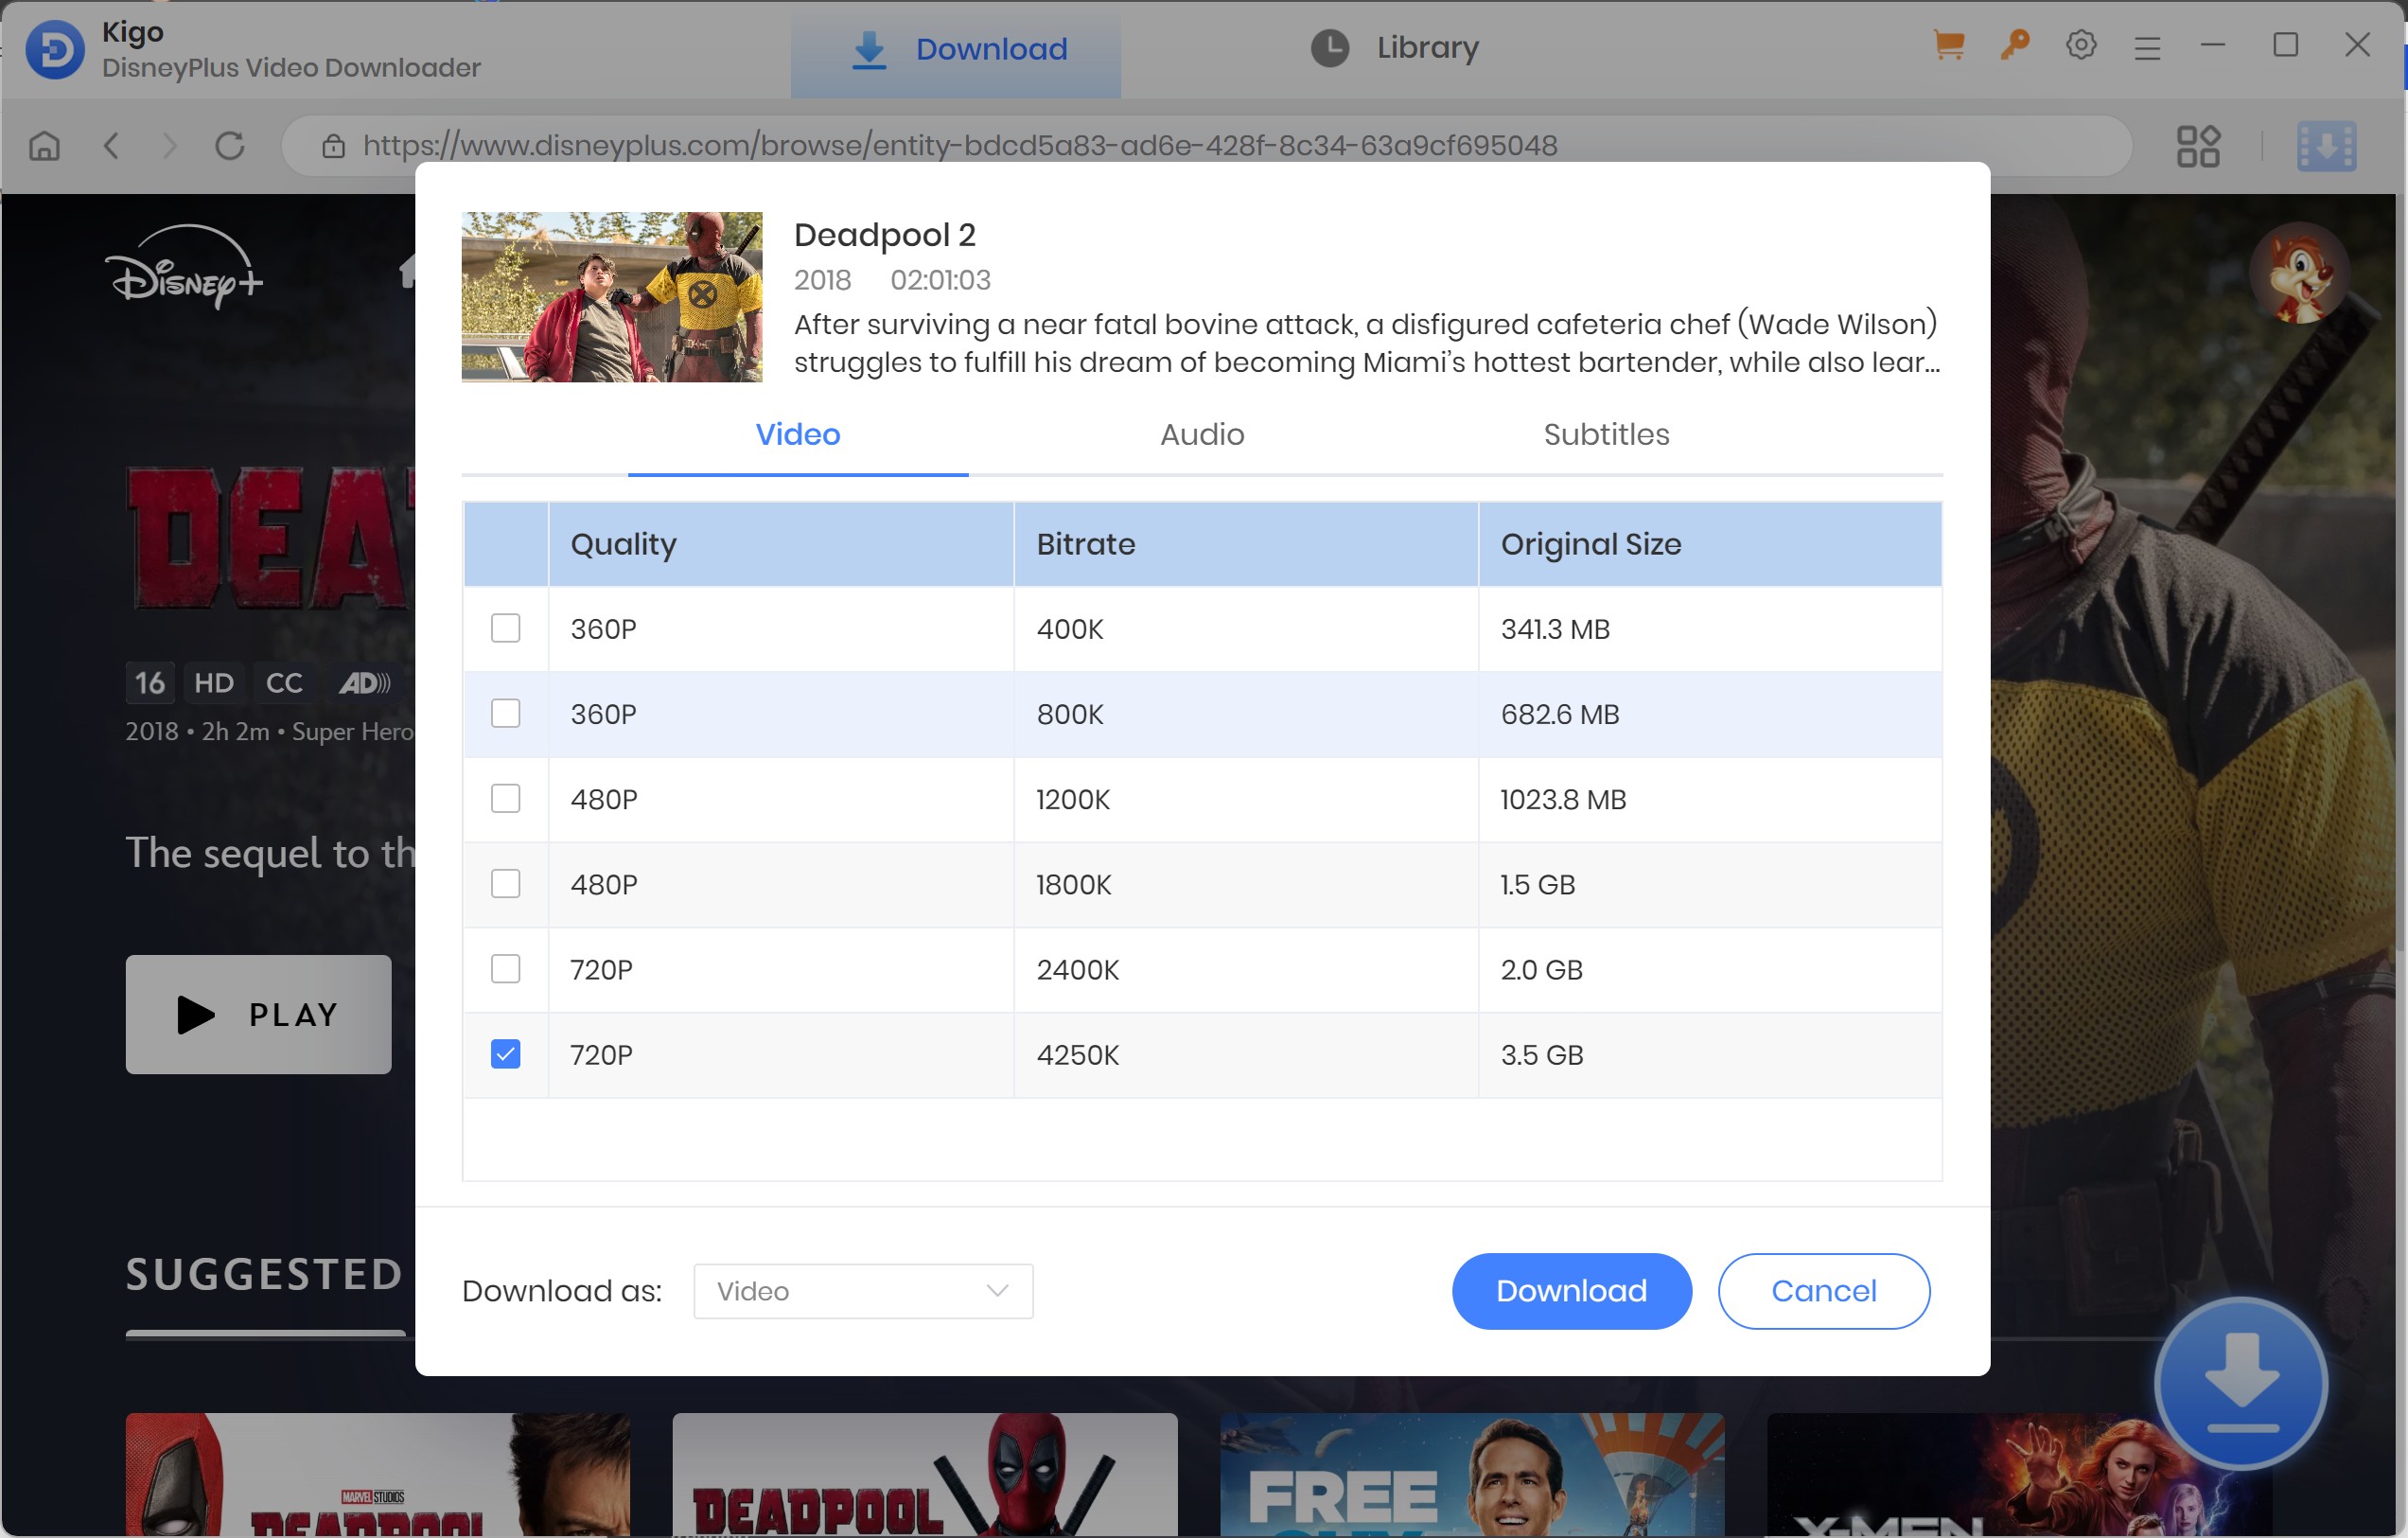Open the Deadpool suggested movie card
Viewport: 2408px width, 1538px height.
(924, 1474)
